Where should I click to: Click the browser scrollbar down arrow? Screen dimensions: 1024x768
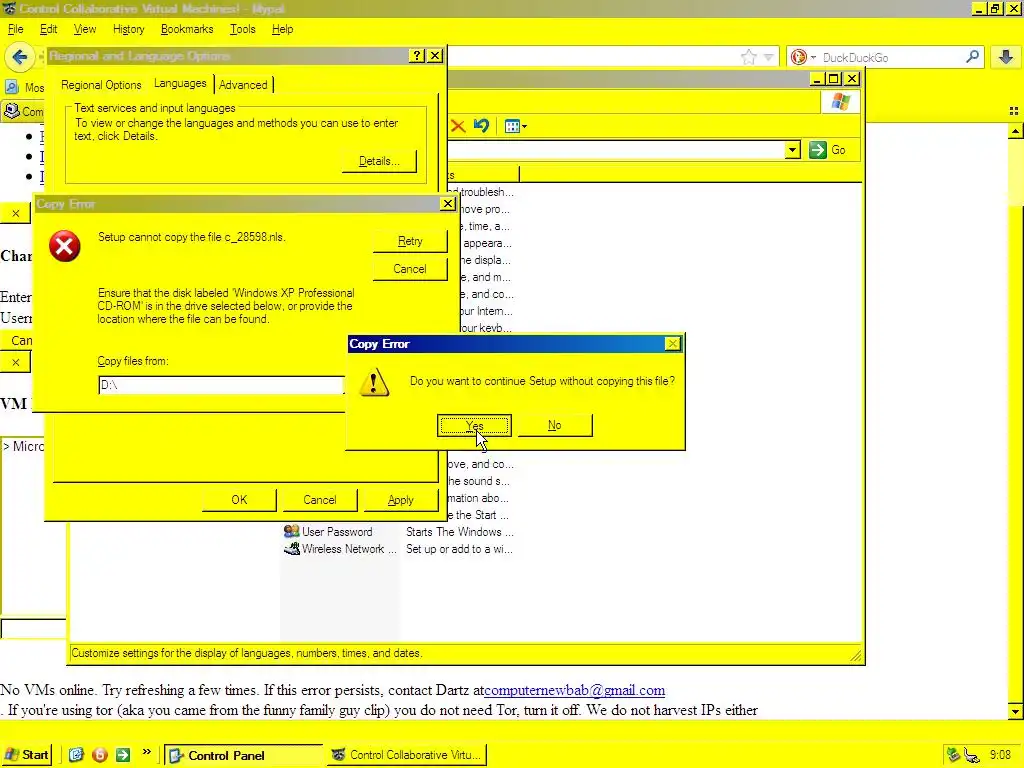tap(1016, 711)
